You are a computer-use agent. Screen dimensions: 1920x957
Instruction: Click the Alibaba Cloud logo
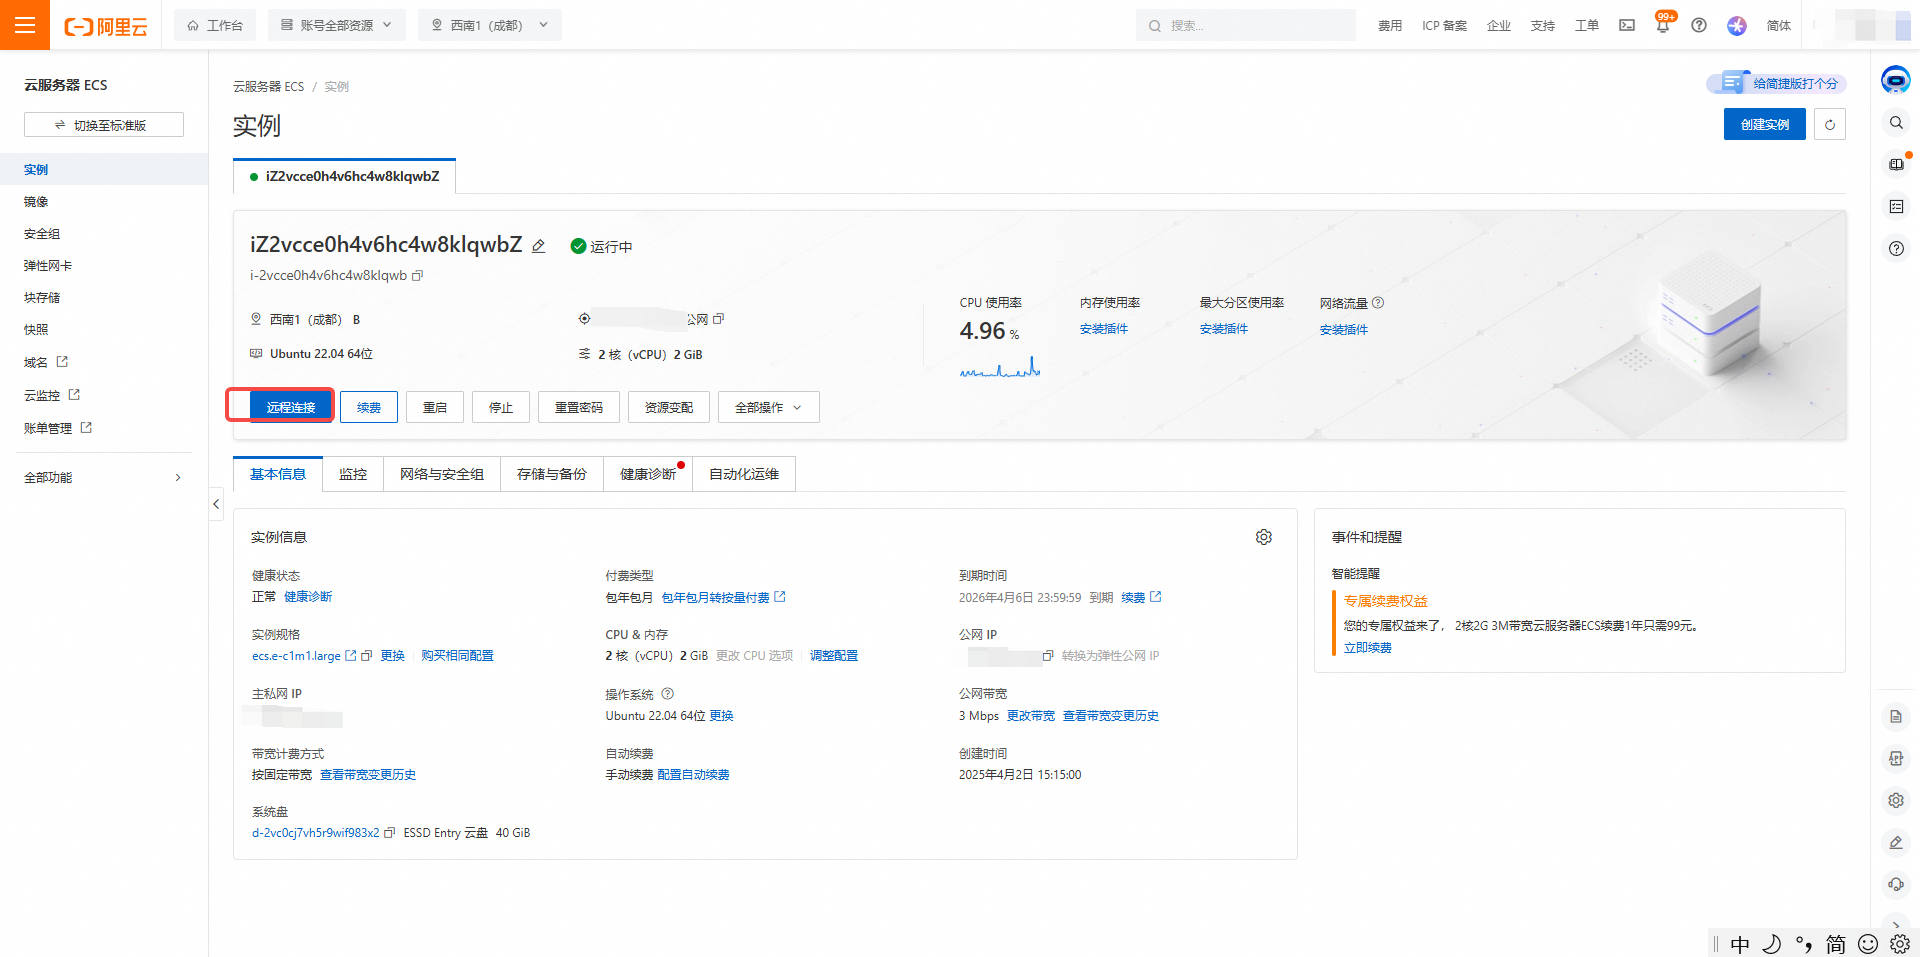click(106, 26)
